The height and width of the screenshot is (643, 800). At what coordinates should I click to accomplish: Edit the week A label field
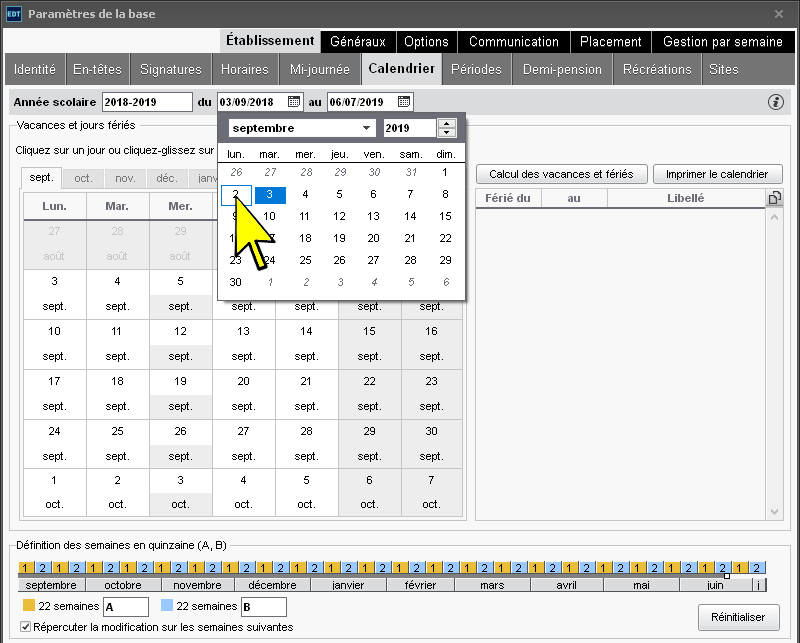click(x=126, y=607)
